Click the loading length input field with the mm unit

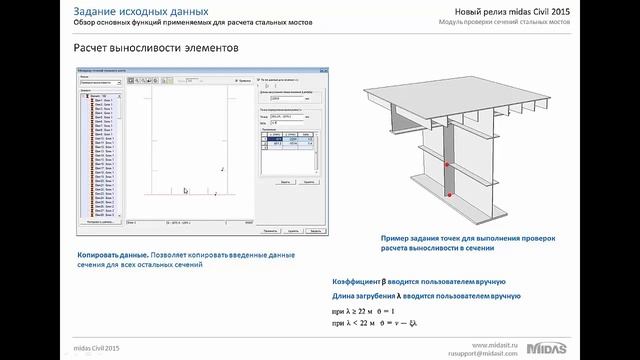[287, 98]
